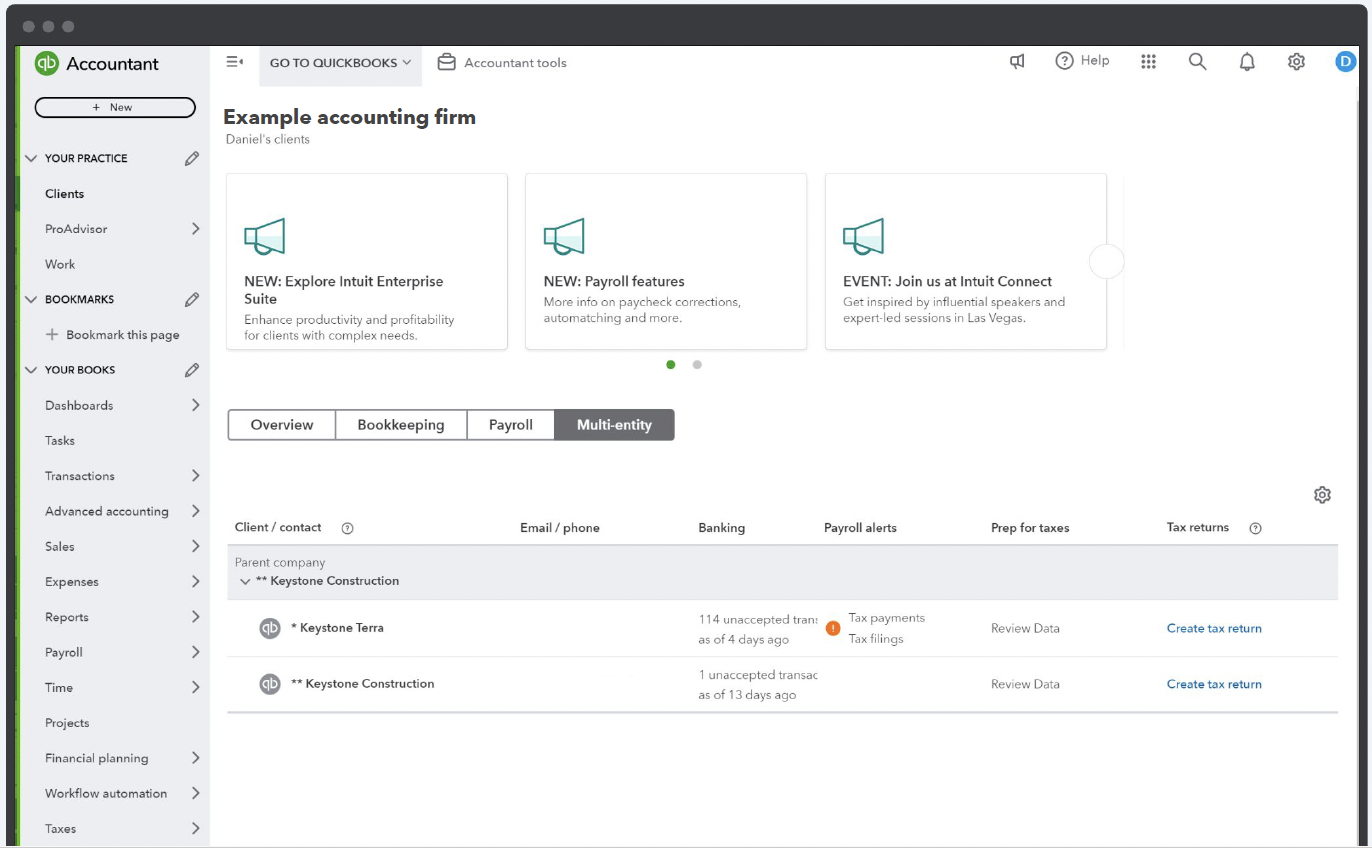Click megaphone icon on Intuit Connect card
This screenshot has width=1372, height=848.
click(864, 236)
